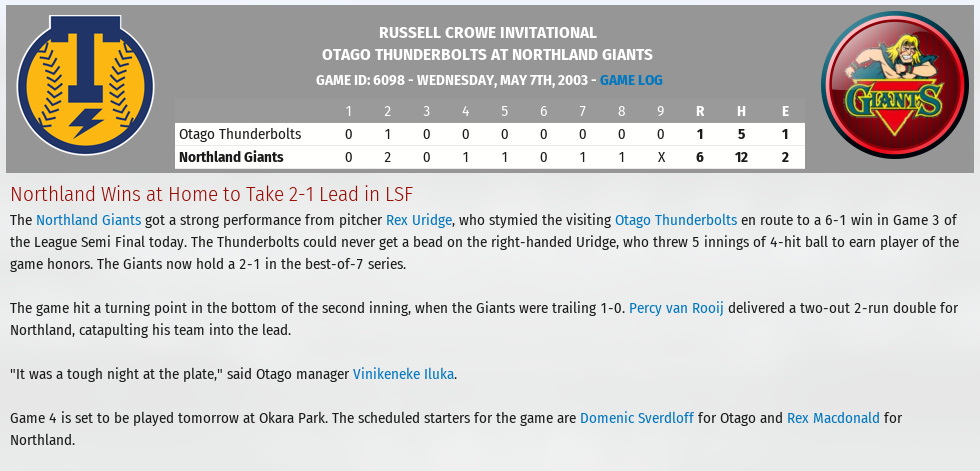Click the Otago Thunderbolts row in box score
The width and height of the screenshot is (980, 471).
(x=489, y=134)
